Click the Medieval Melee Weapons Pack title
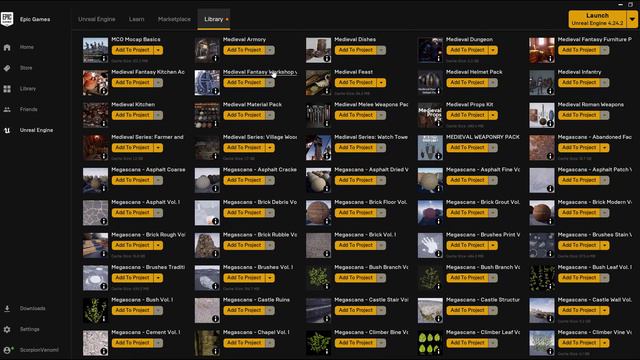The height and width of the screenshot is (360, 640). 371,105
